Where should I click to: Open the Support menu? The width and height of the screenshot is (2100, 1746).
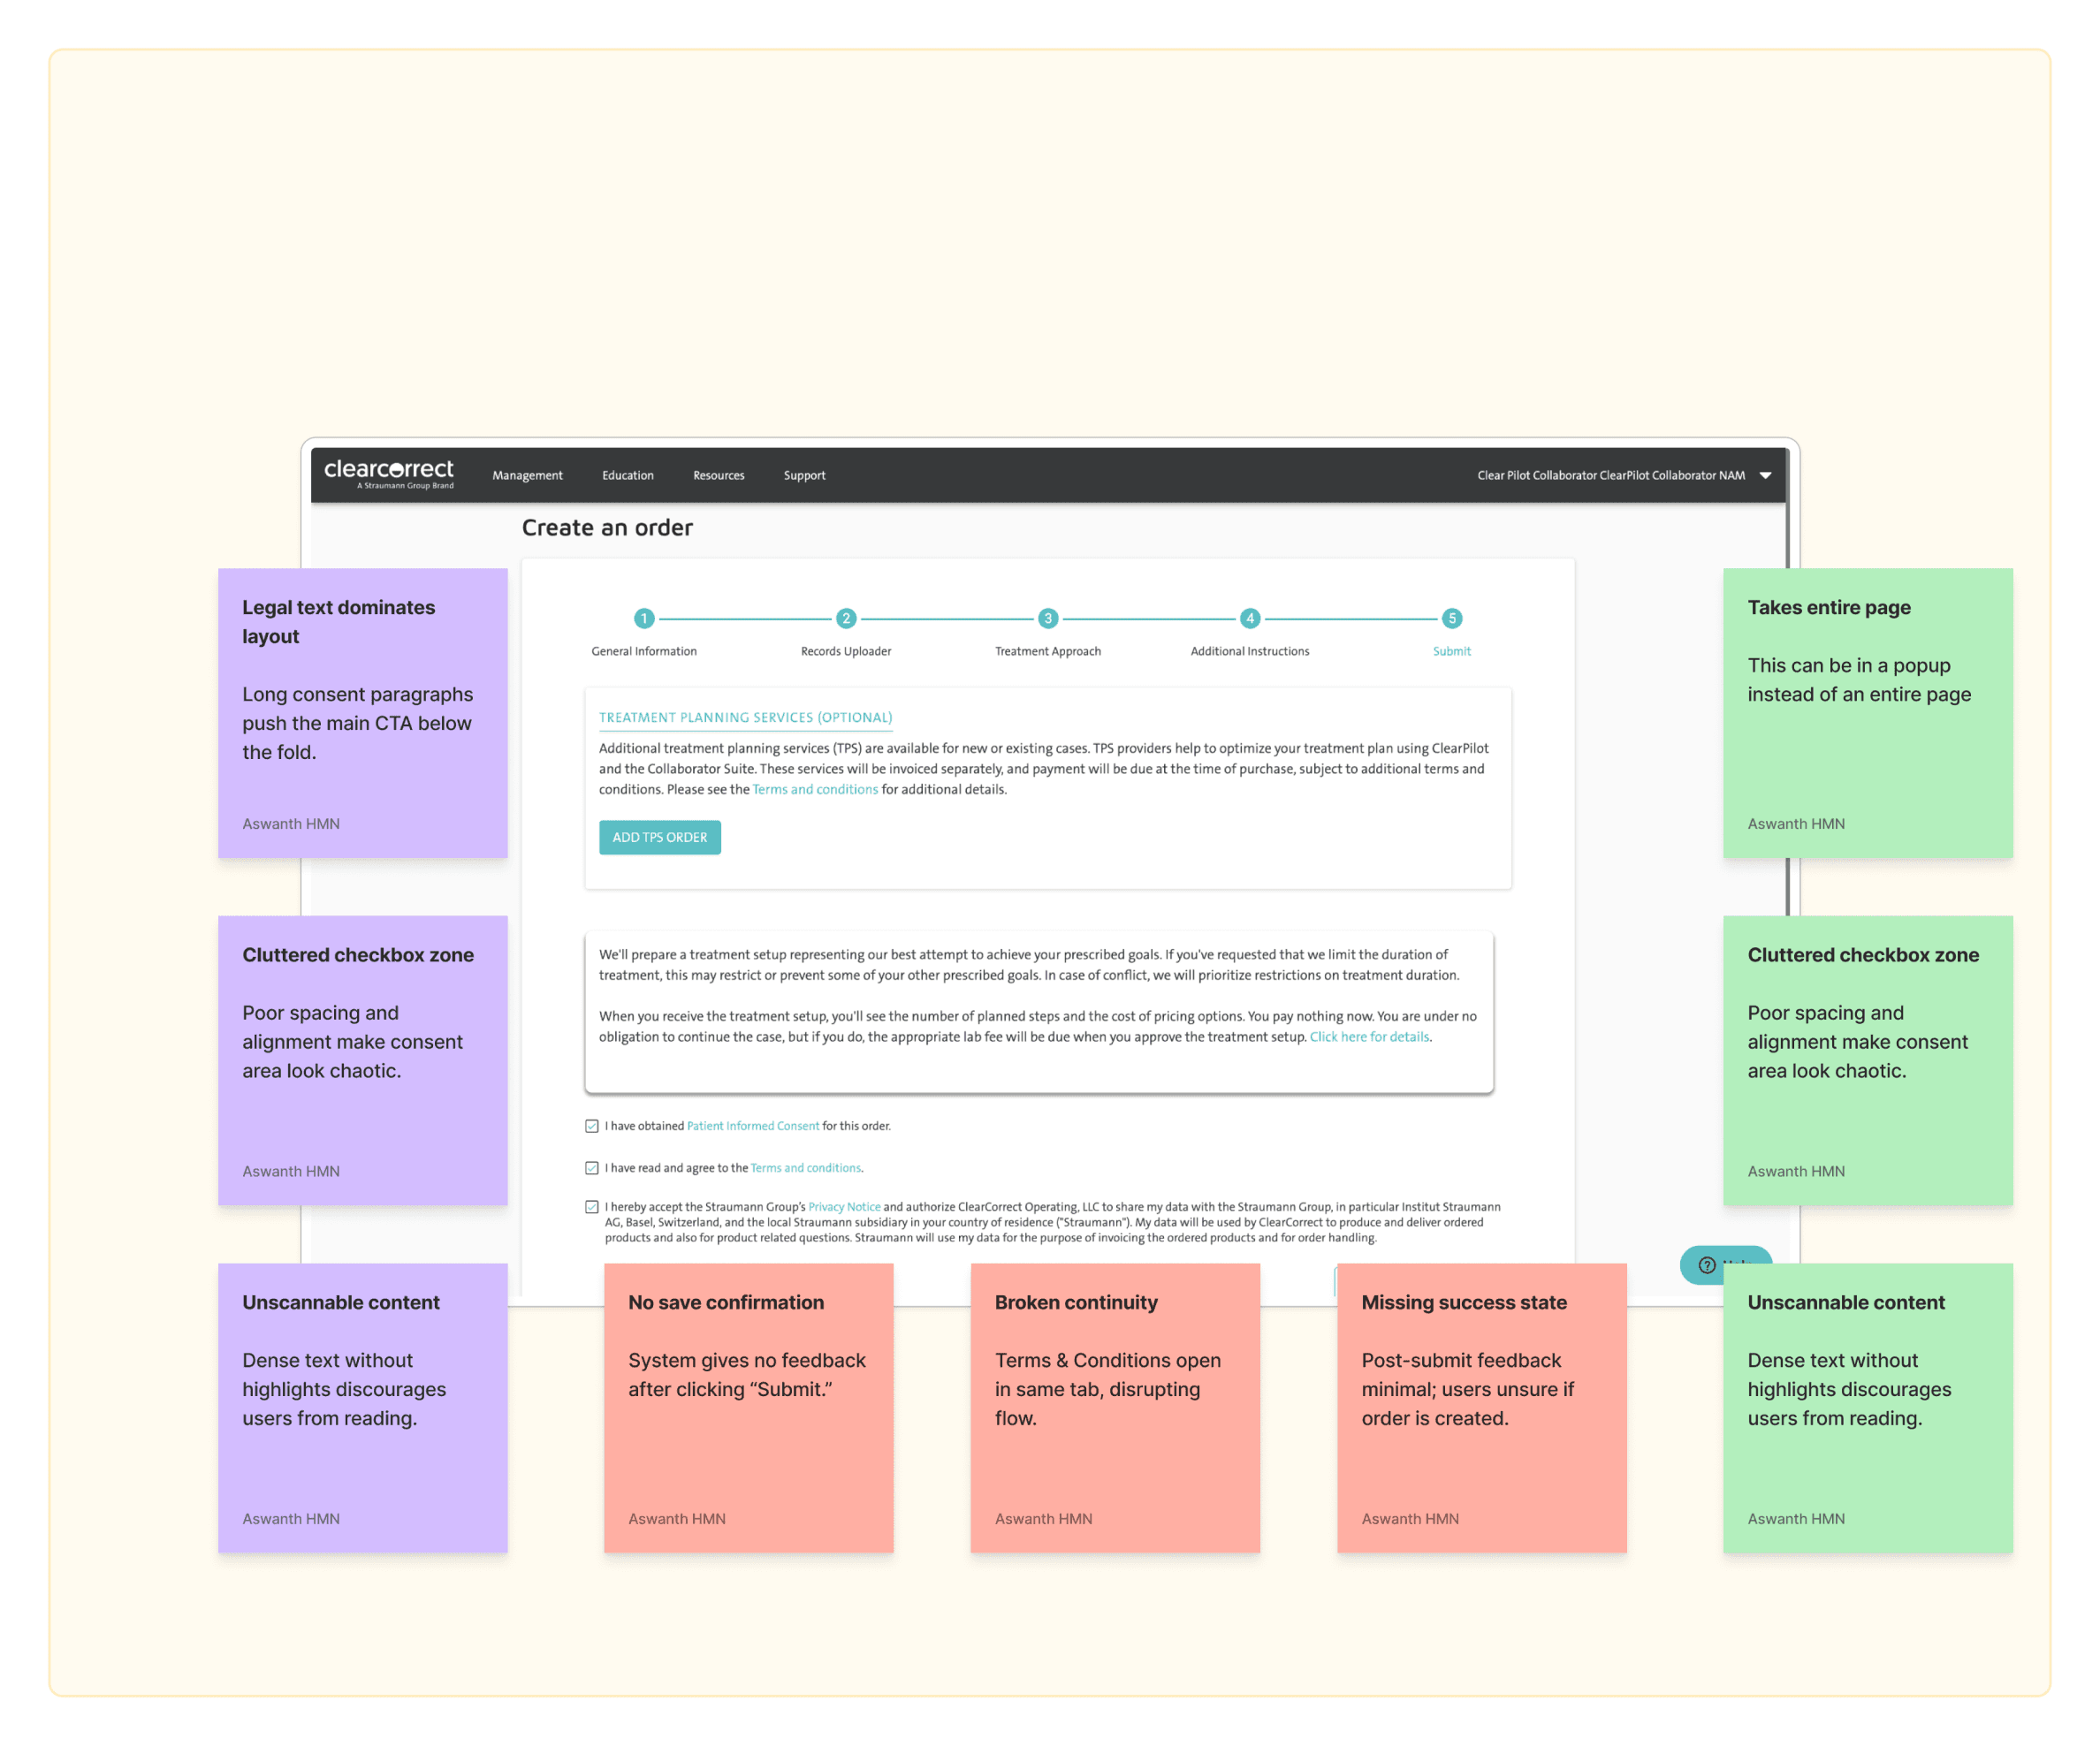pyautogui.click(x=804, y=475)
